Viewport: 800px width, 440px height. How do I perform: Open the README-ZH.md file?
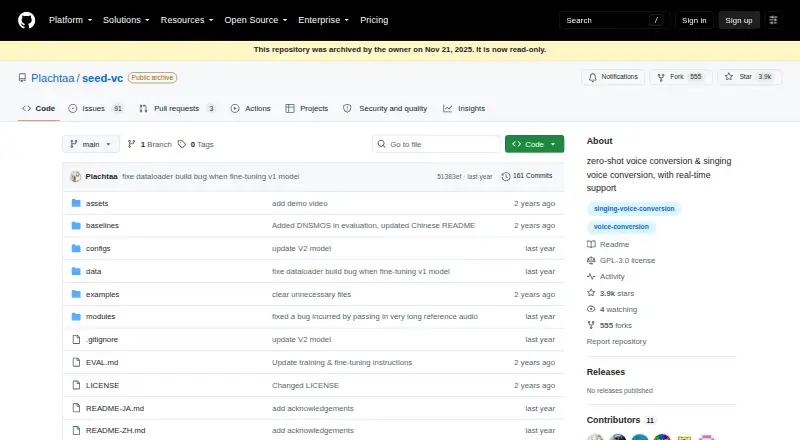pos(115,430)
